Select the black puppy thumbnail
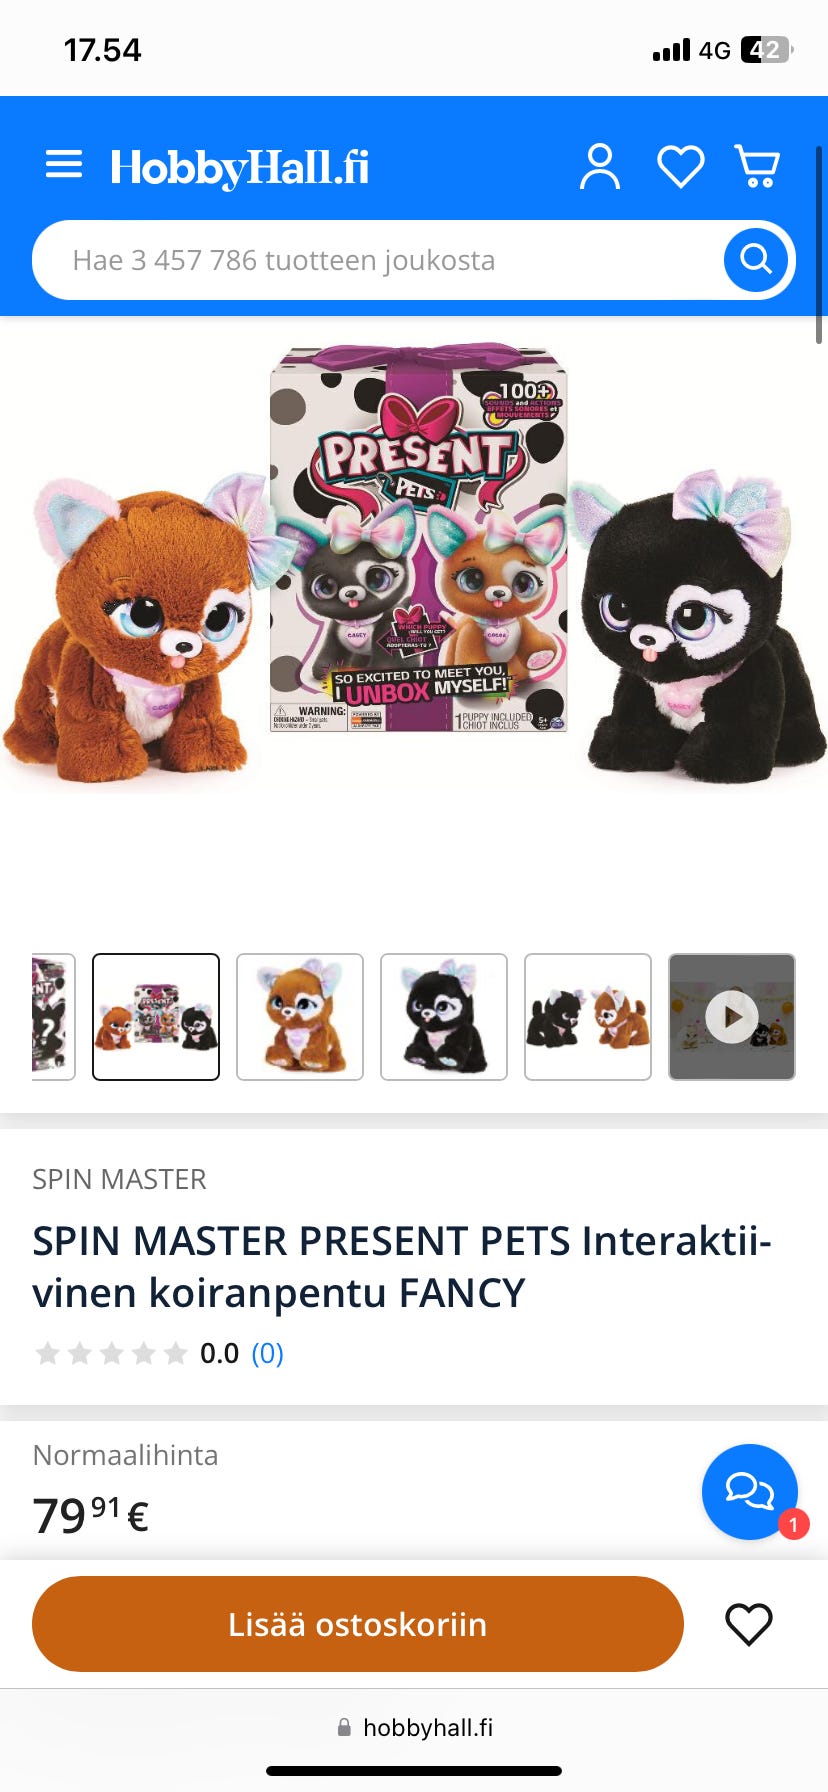 coord(444,1017)
